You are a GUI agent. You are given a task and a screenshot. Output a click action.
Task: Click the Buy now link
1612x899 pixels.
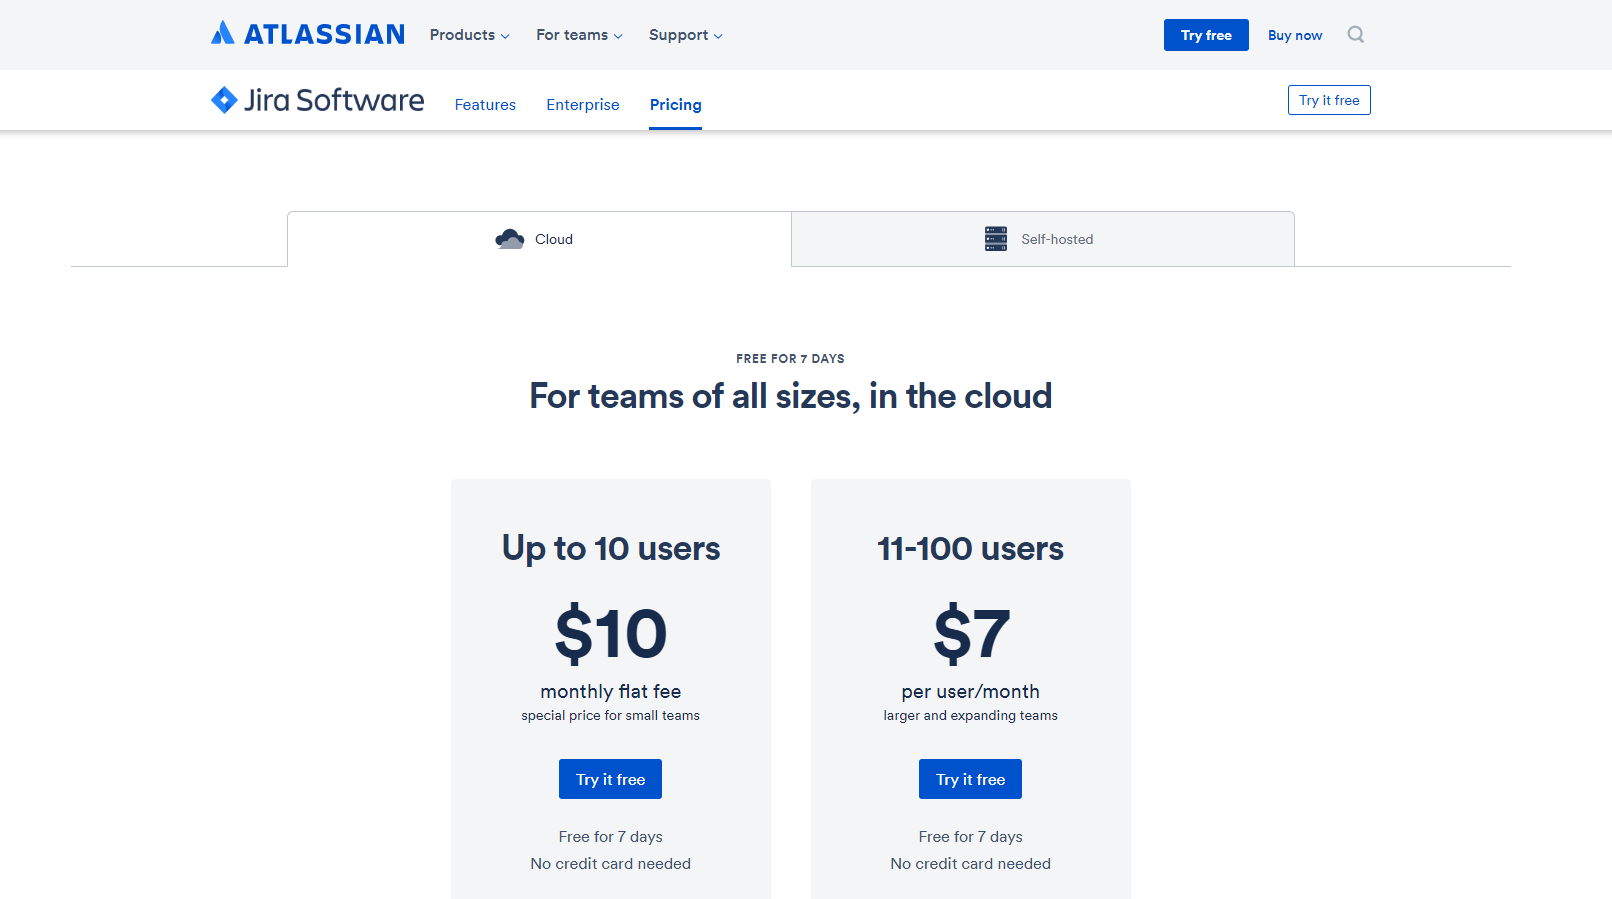coord(1295,35)
